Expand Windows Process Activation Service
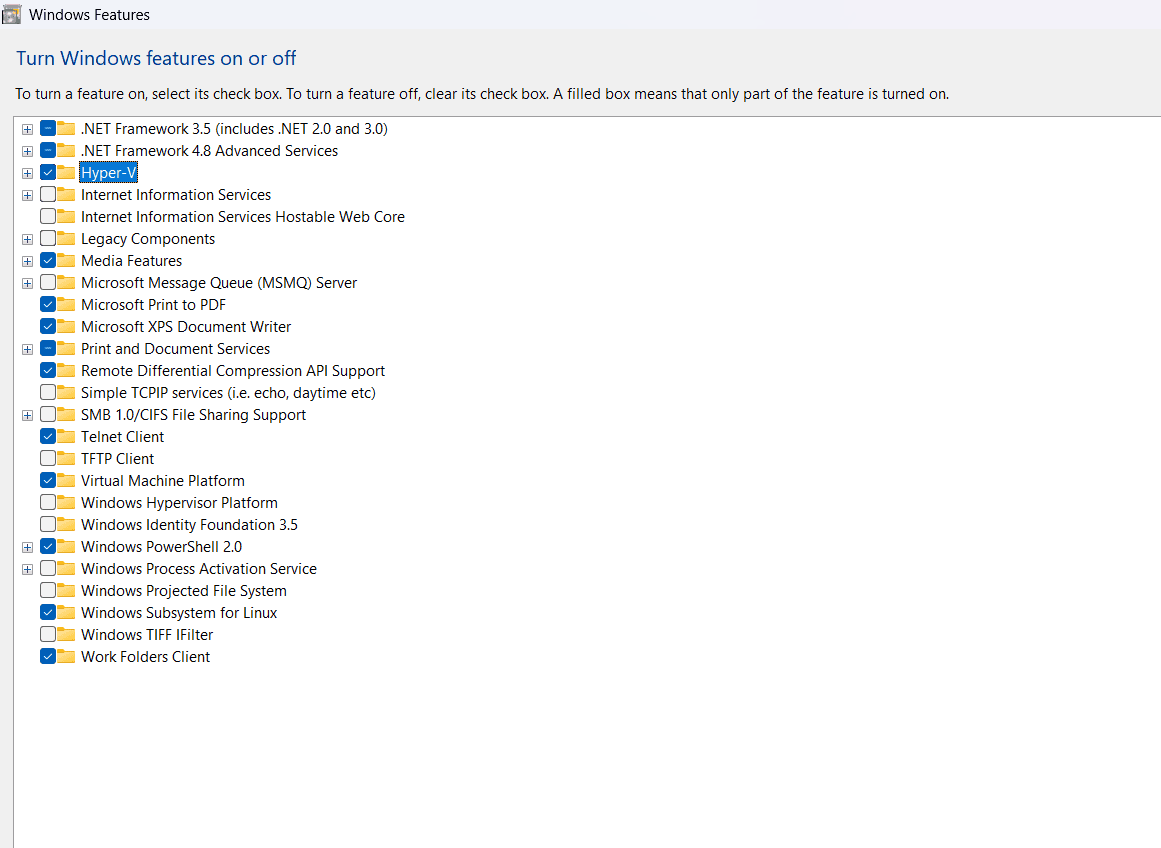Image resolution: width=1161 pixels, height=848 pixels. click(x=27, y=570)
